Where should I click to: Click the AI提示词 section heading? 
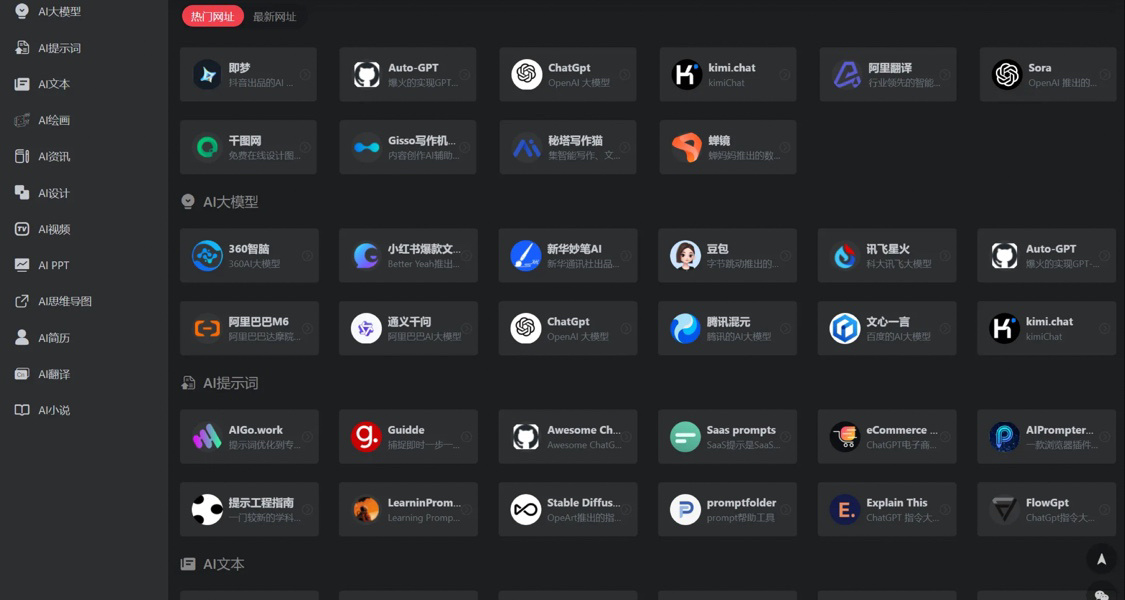230,383
